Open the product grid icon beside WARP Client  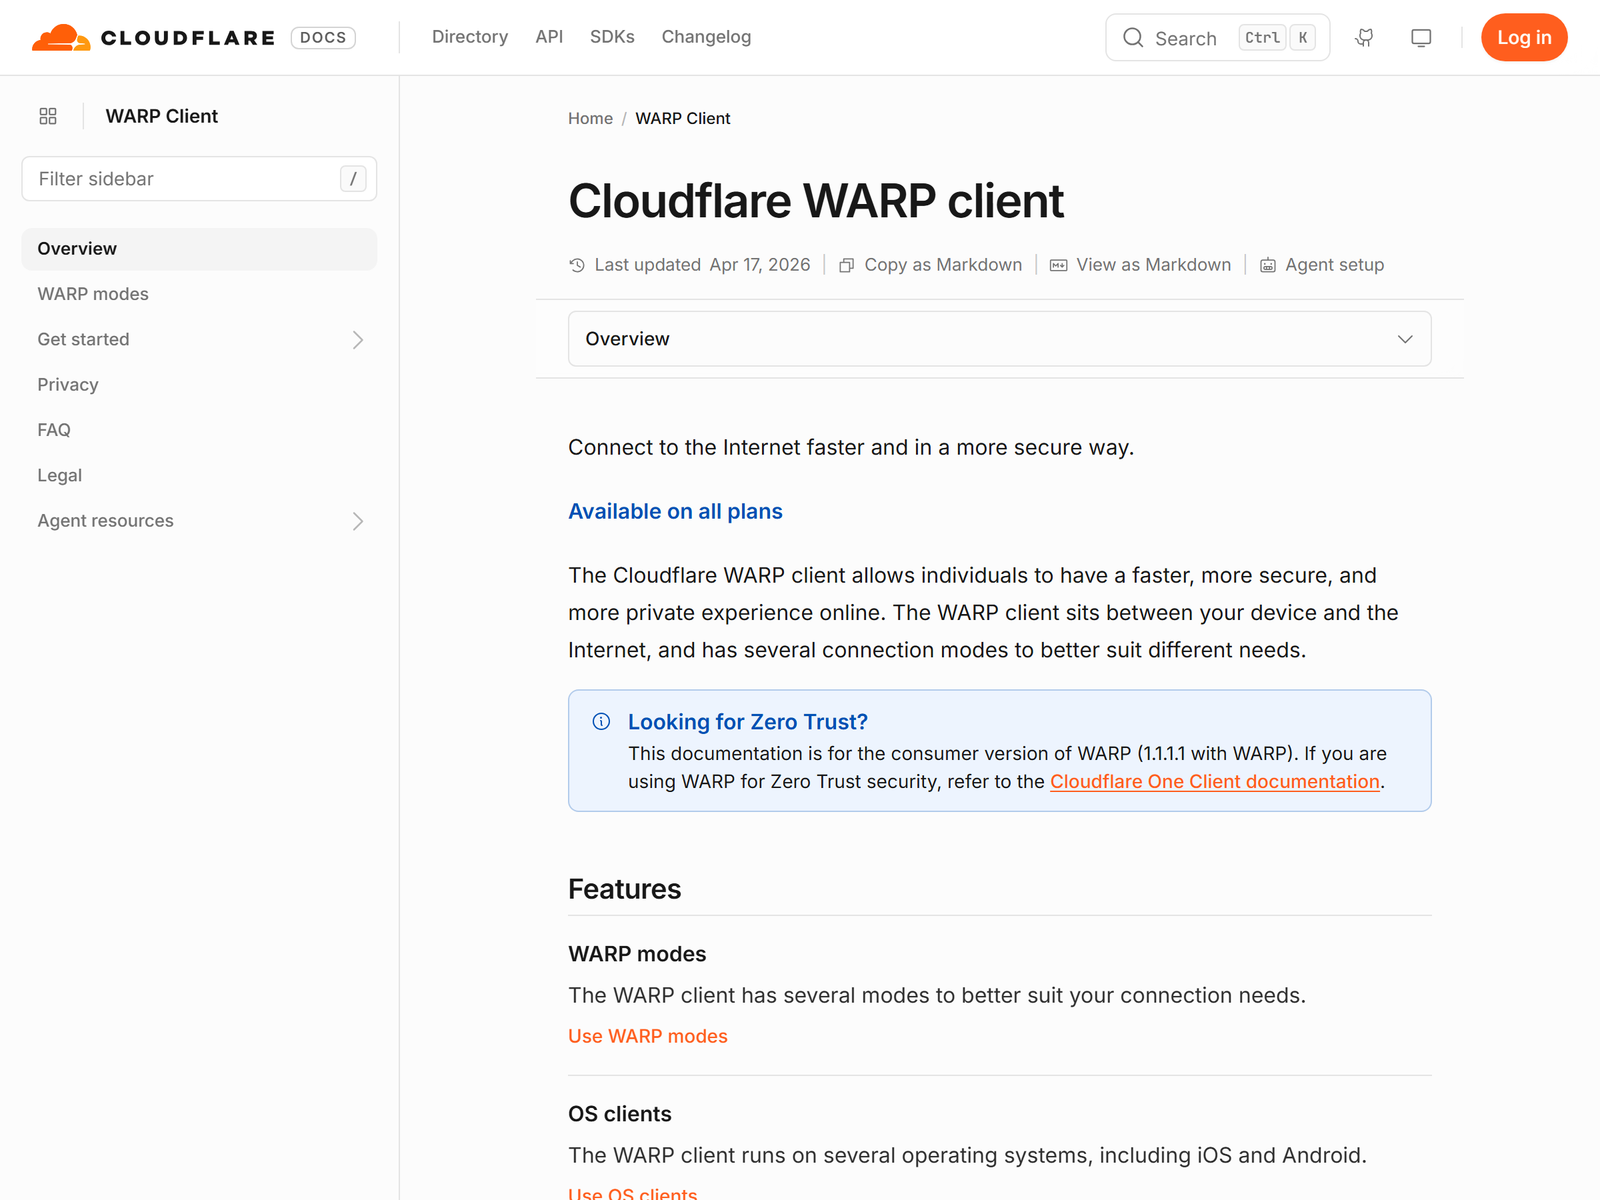[x=48, y=116]
